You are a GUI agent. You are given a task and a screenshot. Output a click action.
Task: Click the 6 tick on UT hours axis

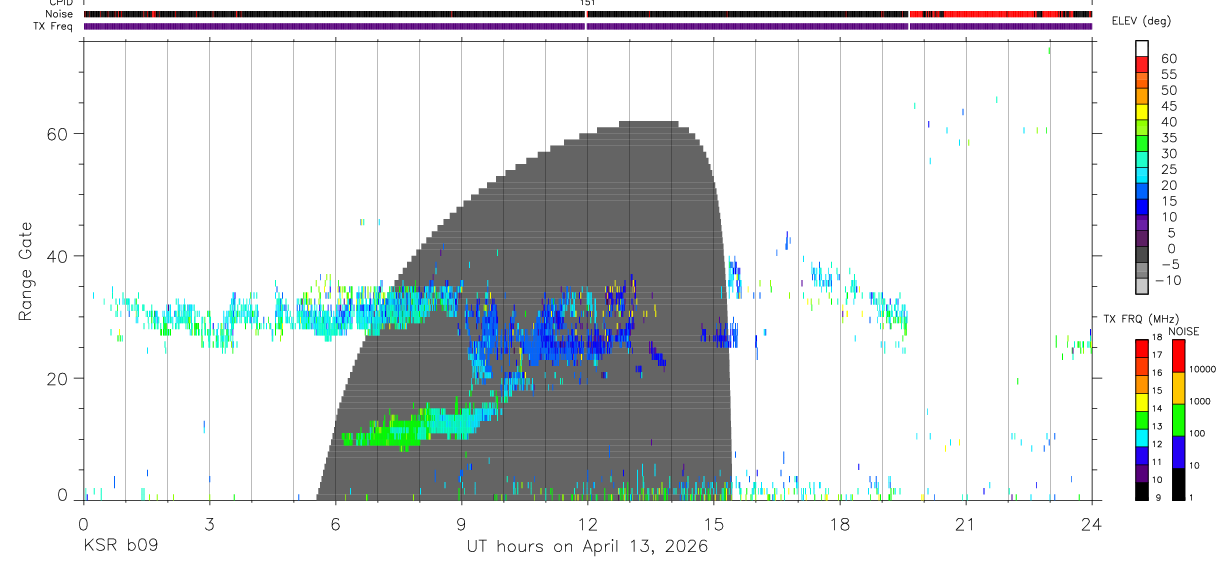tap(336, 523)
